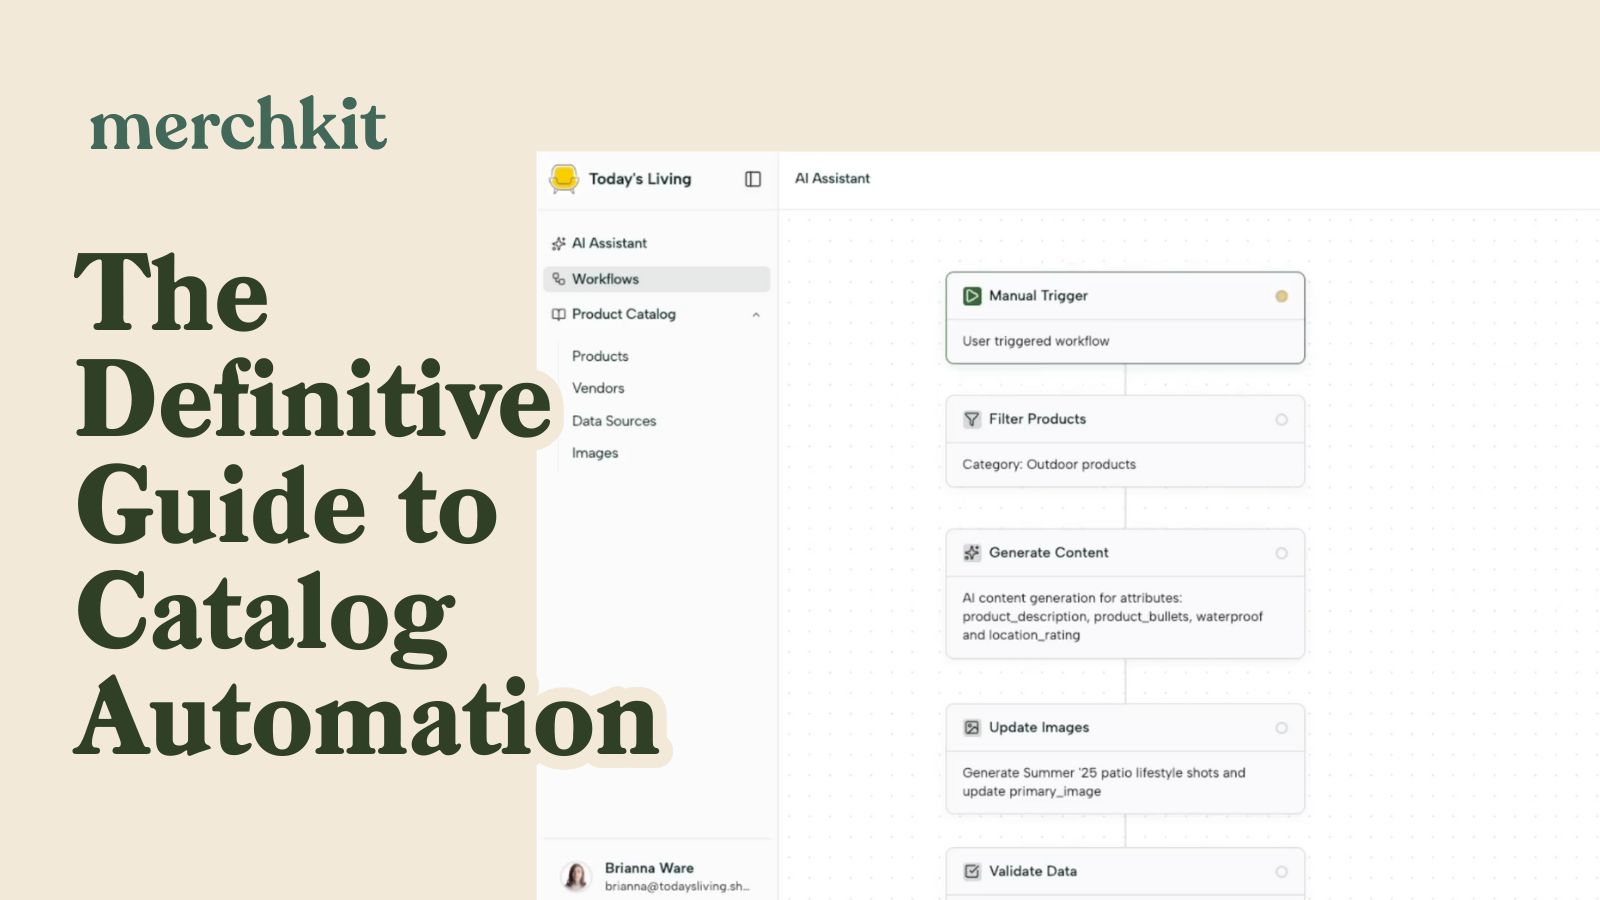Select the Update Images status circle
Image resolution: width=1600 pixels, height=900 pixels.
tap(1281, 728)
